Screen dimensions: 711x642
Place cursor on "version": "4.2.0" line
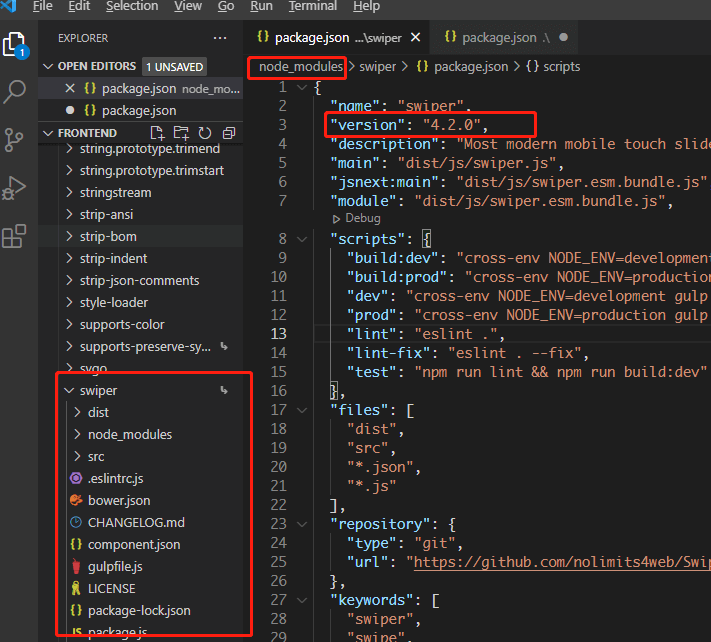(409, 125)
